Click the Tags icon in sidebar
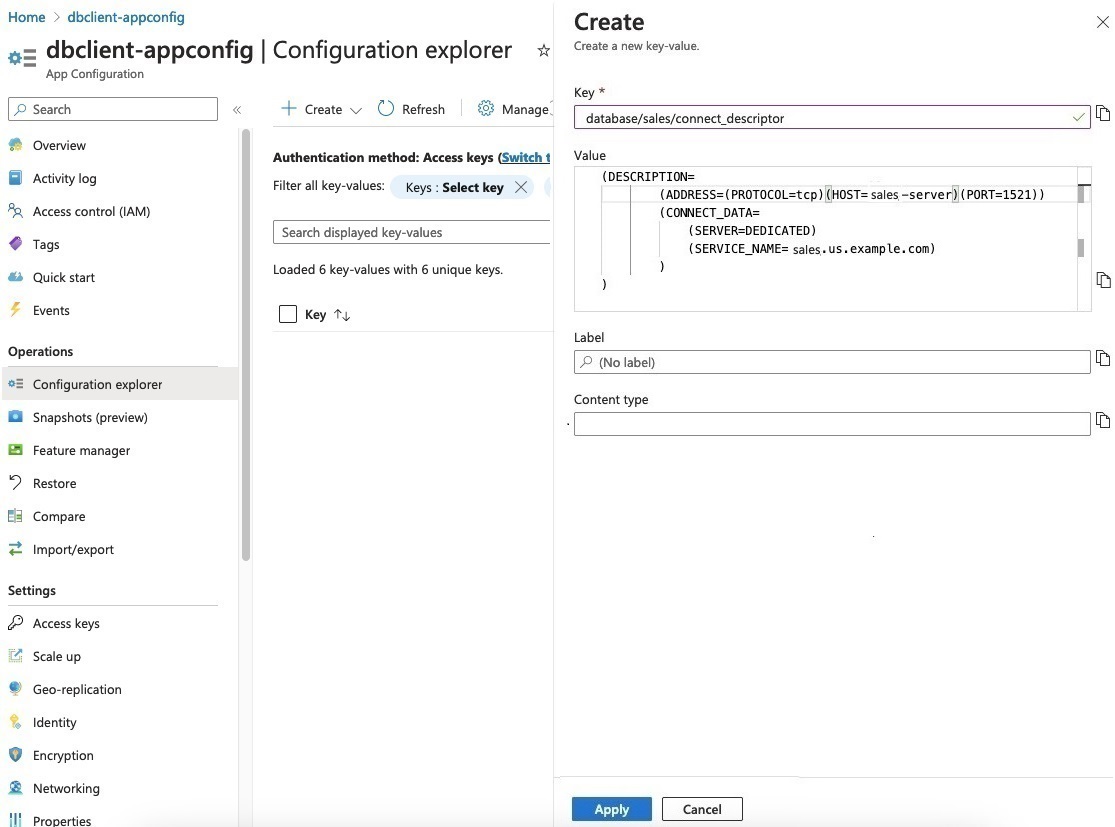 pyautogui.click(x=16, y=244)
